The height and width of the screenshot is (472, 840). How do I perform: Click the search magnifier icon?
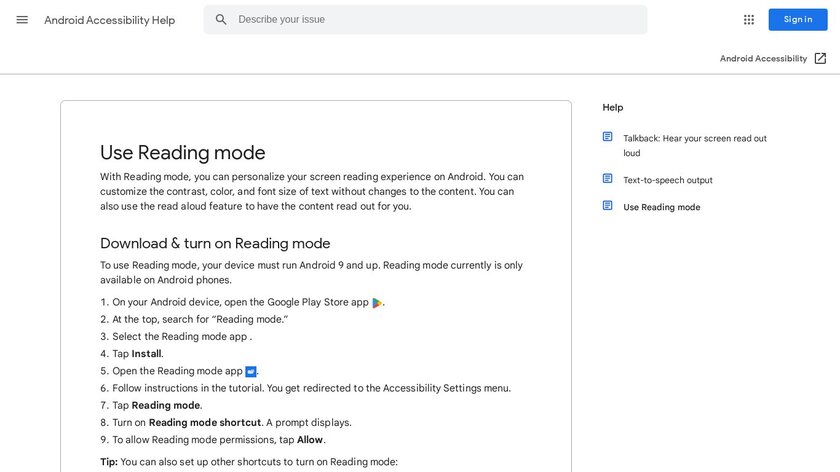click(x=221, y=20)
